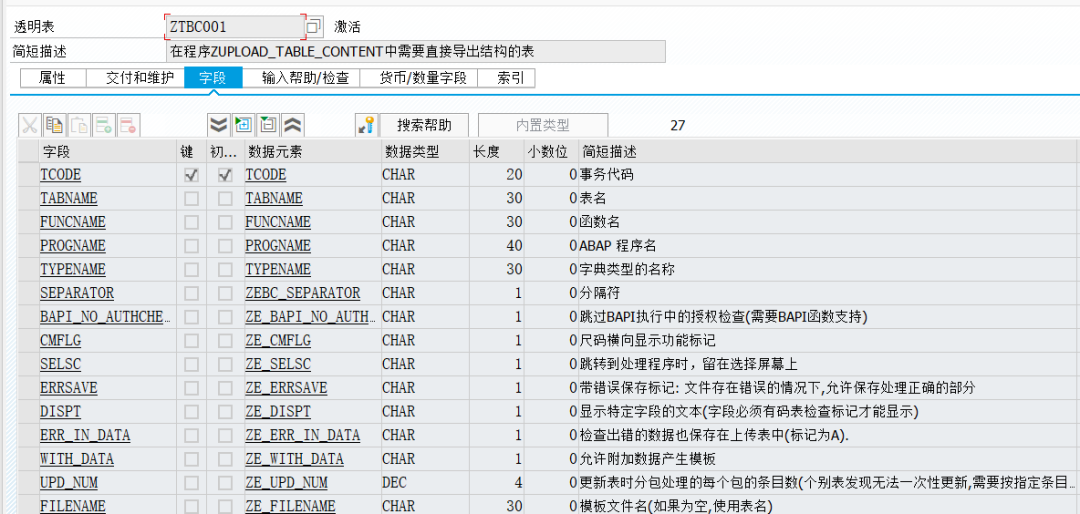Click the description ABAP 程序名
The width and height of the screenshot is (1080, 514).
[x=619, y=246]
